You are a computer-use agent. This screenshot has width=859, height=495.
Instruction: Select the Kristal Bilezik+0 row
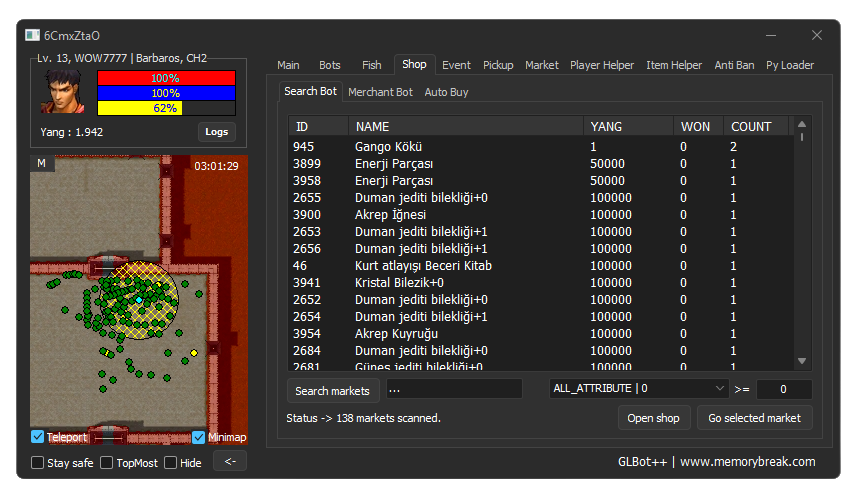541,283
